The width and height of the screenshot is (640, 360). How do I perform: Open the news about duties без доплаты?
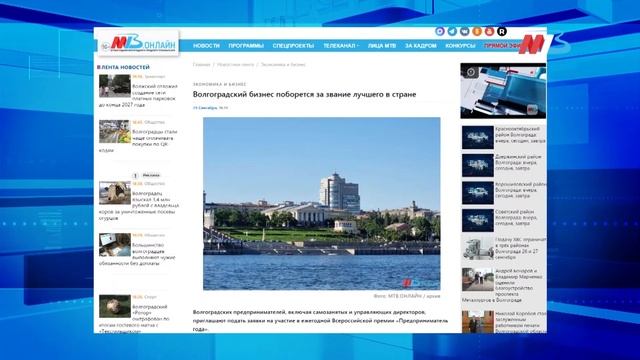[137, 254]
